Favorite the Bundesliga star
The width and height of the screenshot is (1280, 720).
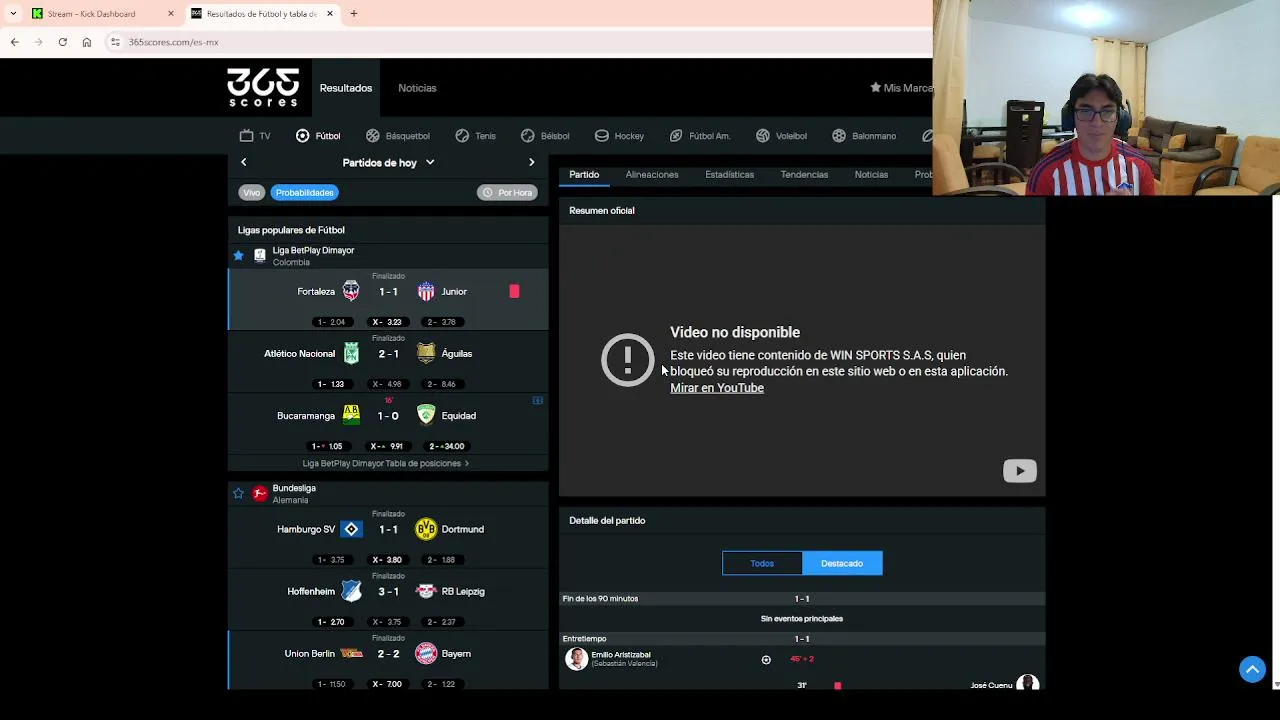pos(238,494)
